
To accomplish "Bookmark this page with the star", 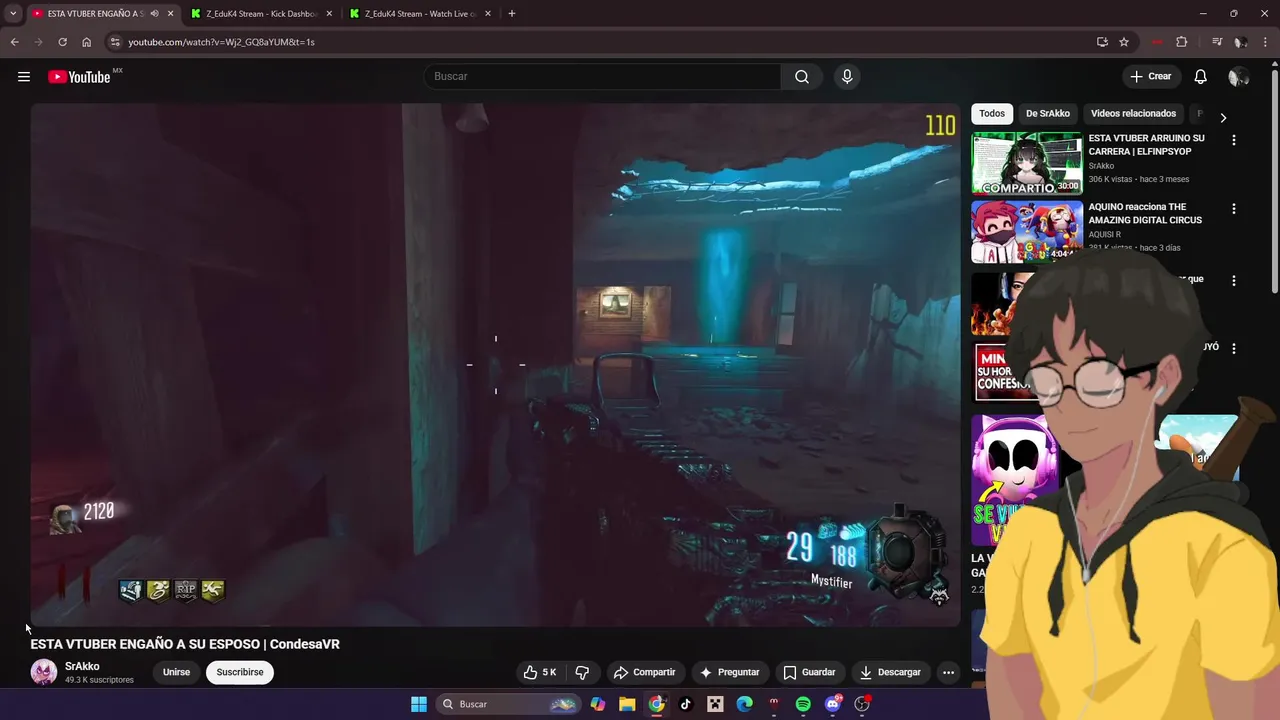I will (1124, 42).
